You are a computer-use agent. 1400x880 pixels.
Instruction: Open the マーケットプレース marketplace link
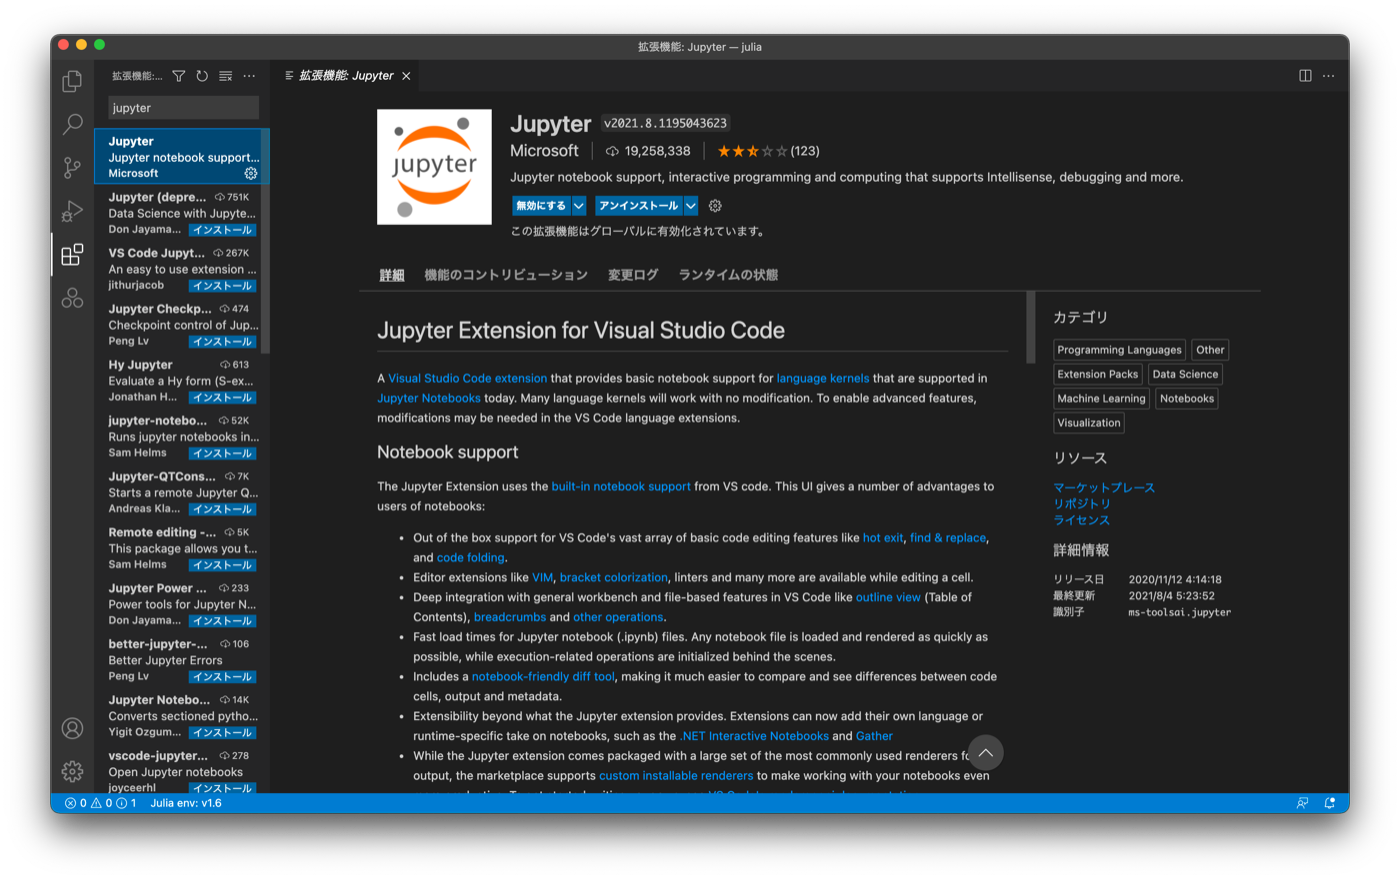[1104, 488]
